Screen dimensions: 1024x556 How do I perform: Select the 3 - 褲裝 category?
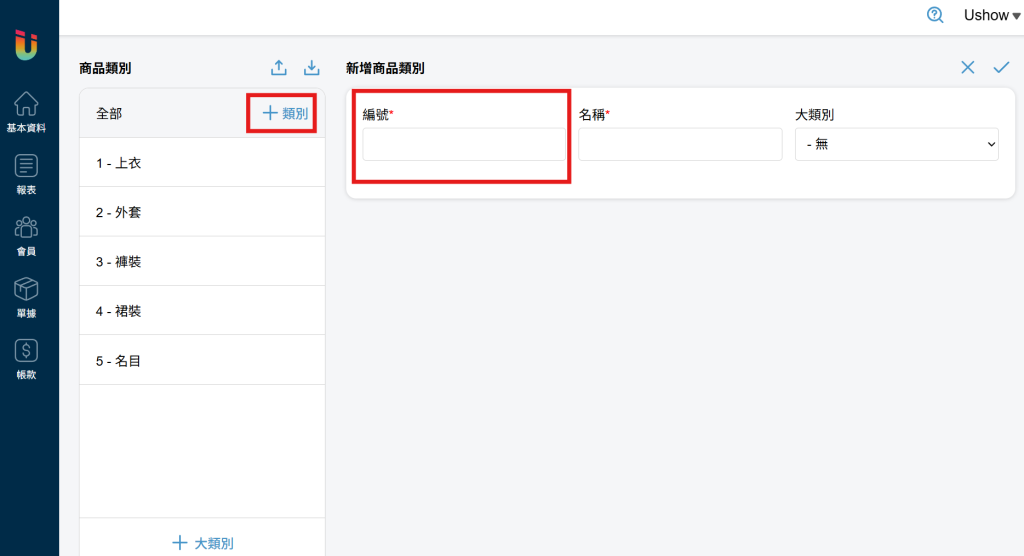coord(202,261)
